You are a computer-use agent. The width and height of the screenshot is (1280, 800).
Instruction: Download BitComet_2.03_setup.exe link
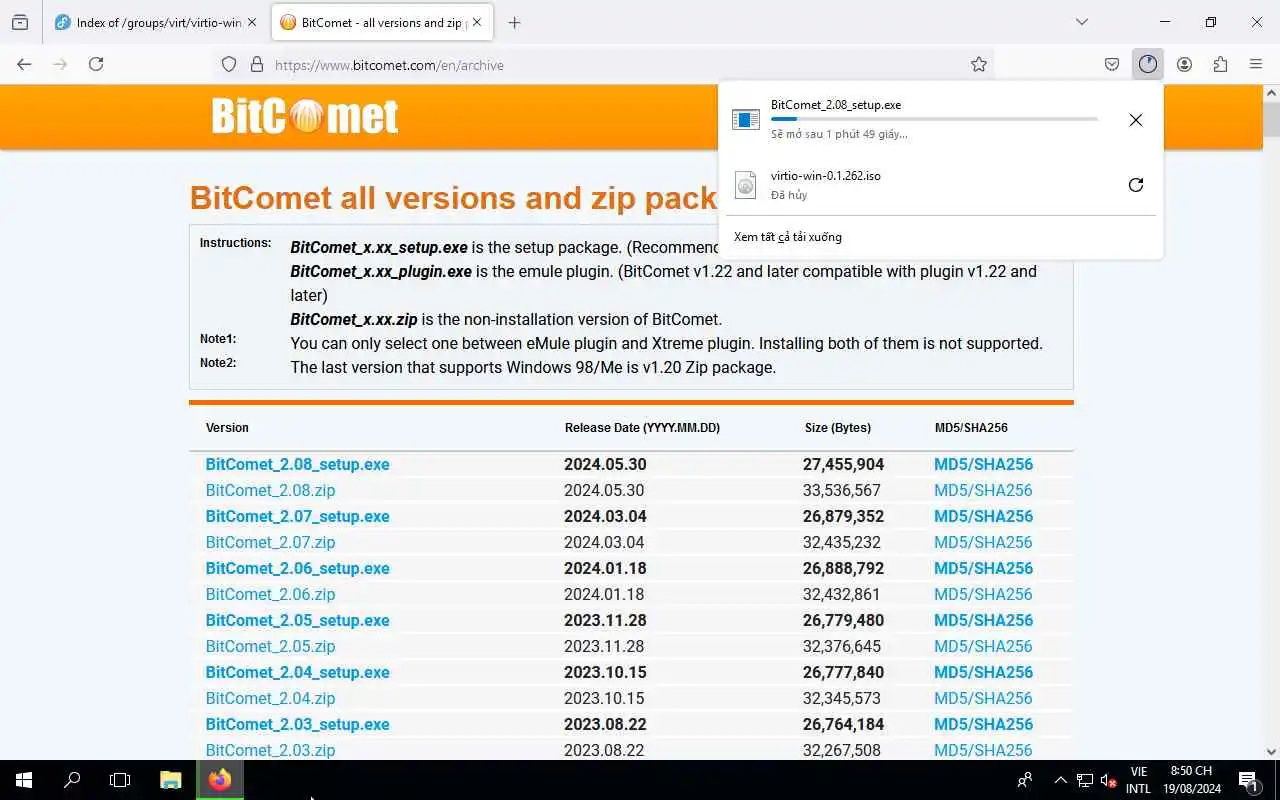pyautogui.click(x=297, y=724)
